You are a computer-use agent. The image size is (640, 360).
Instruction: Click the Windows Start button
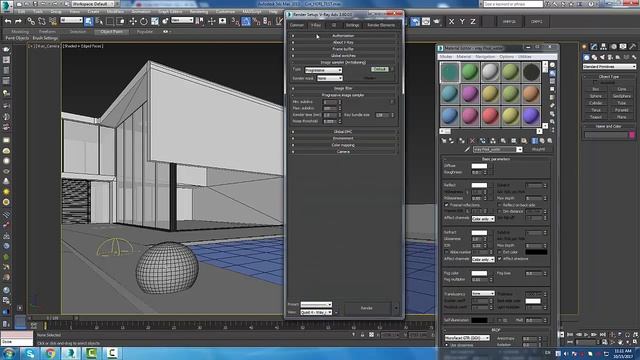click(x=9, y=353)
